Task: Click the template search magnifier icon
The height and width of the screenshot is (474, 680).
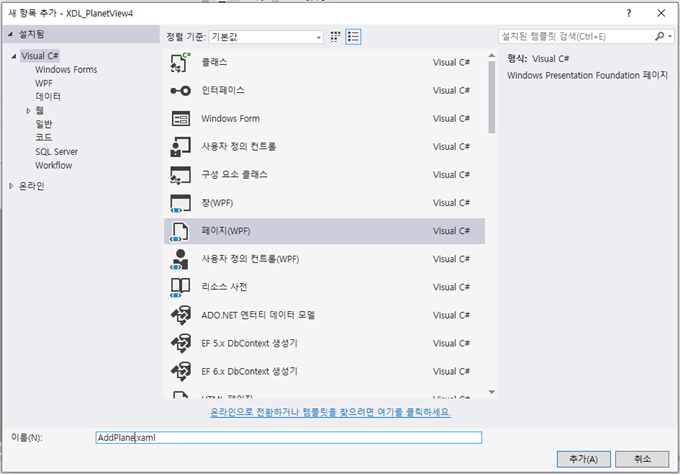Action: [659, 36]
